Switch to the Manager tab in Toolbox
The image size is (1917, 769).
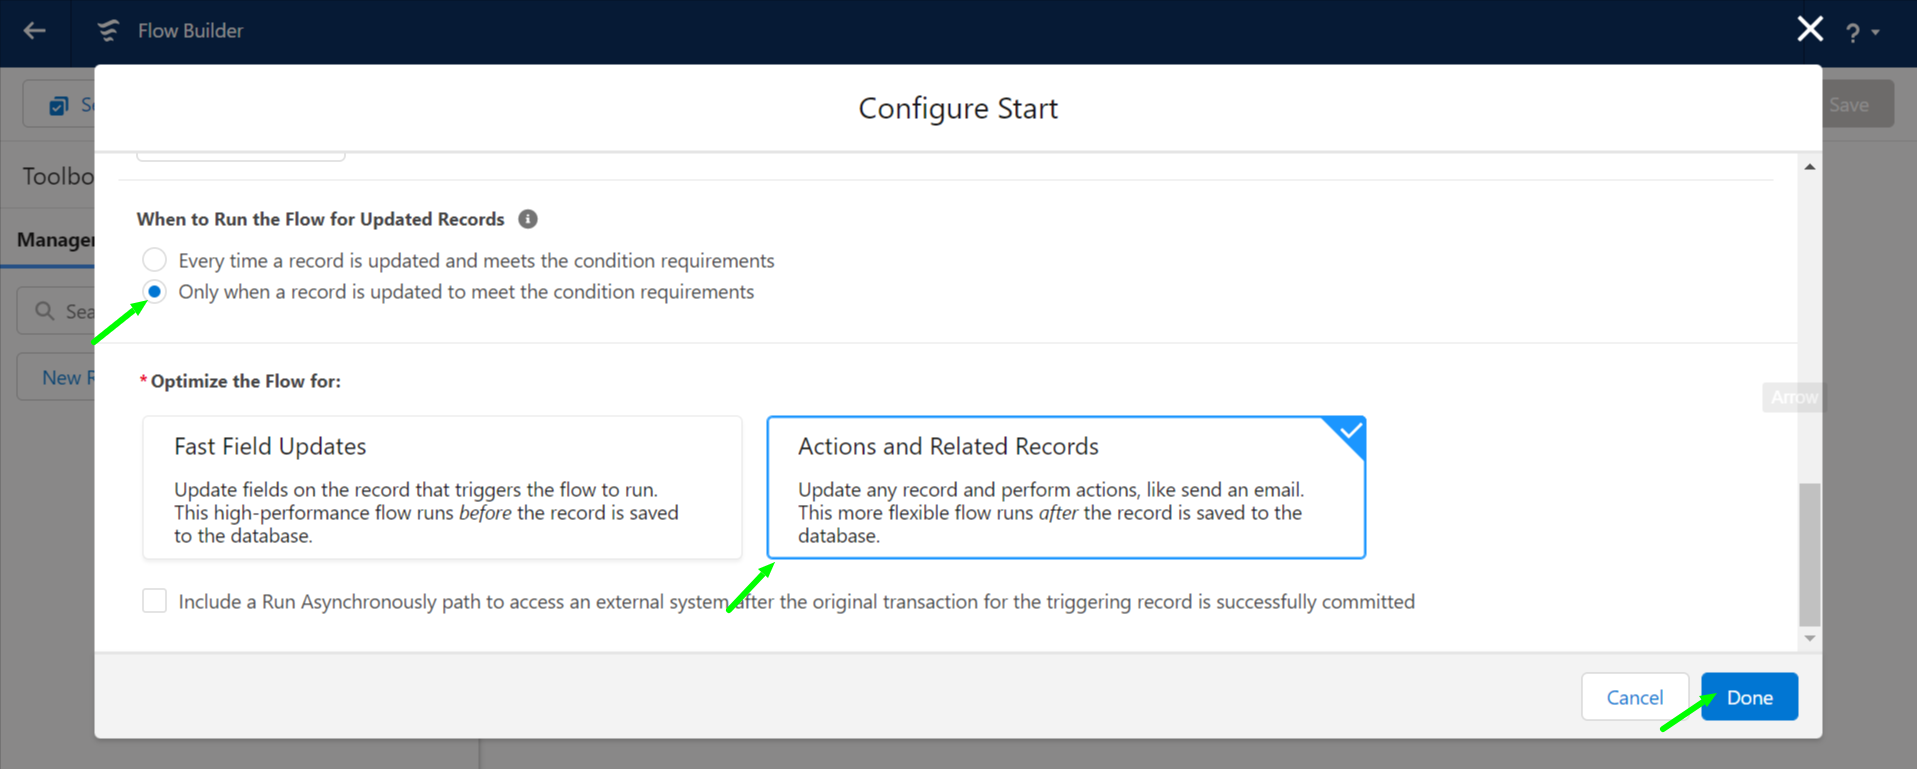[56, 240]
